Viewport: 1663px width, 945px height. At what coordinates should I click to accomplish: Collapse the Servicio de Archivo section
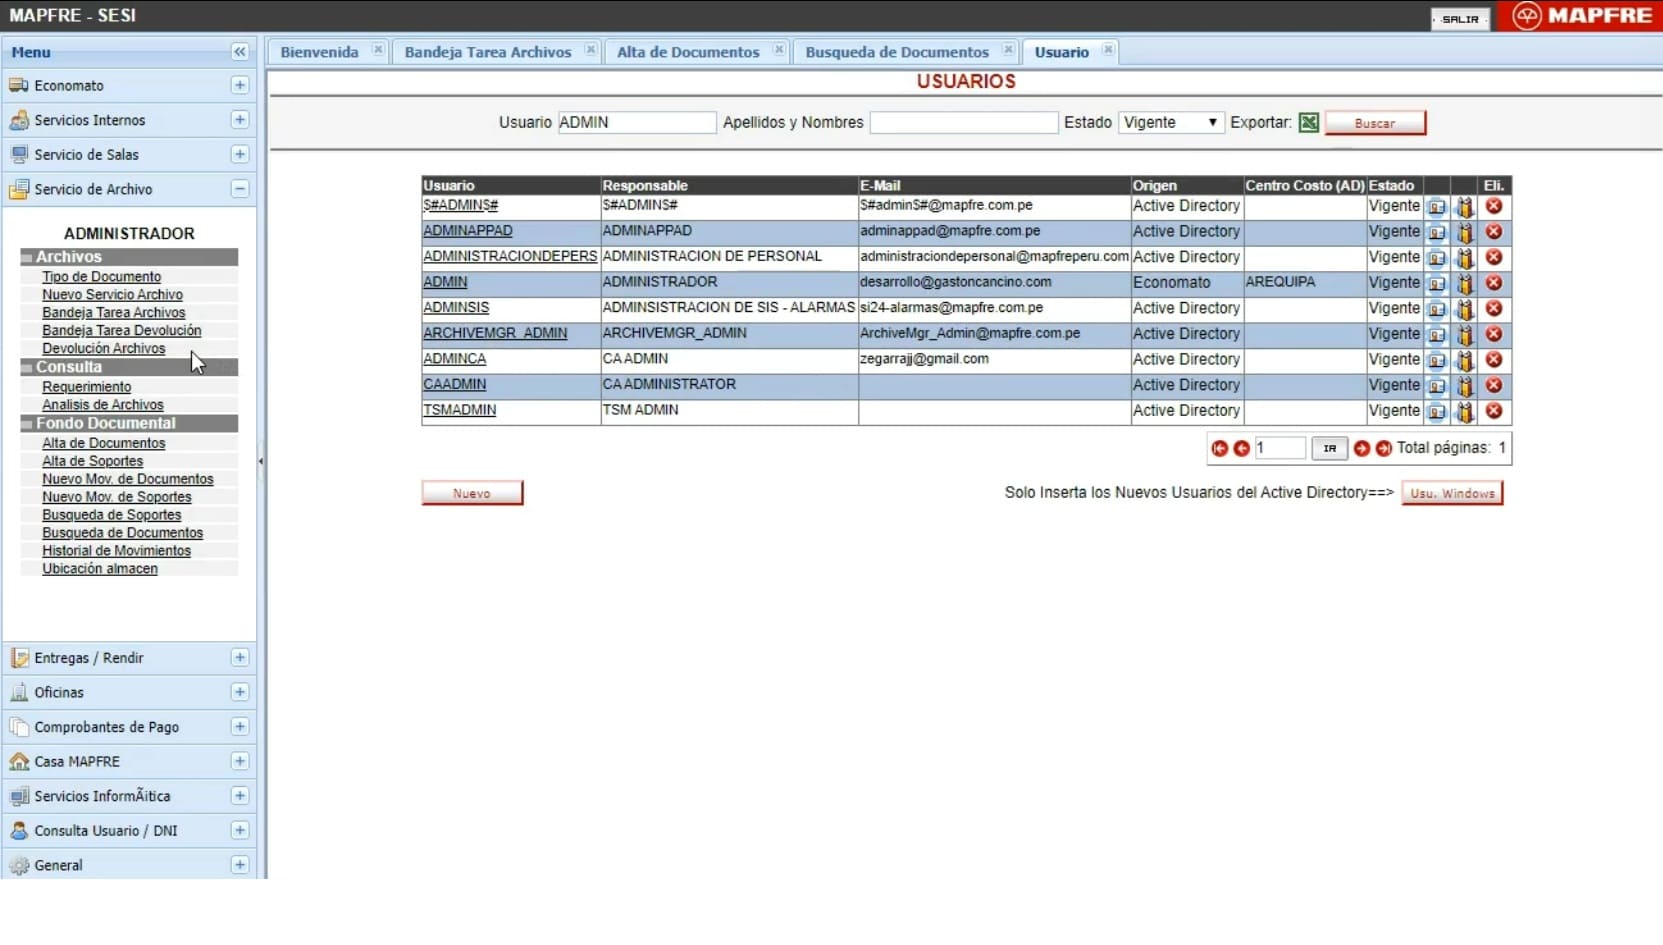pos(240,189)
